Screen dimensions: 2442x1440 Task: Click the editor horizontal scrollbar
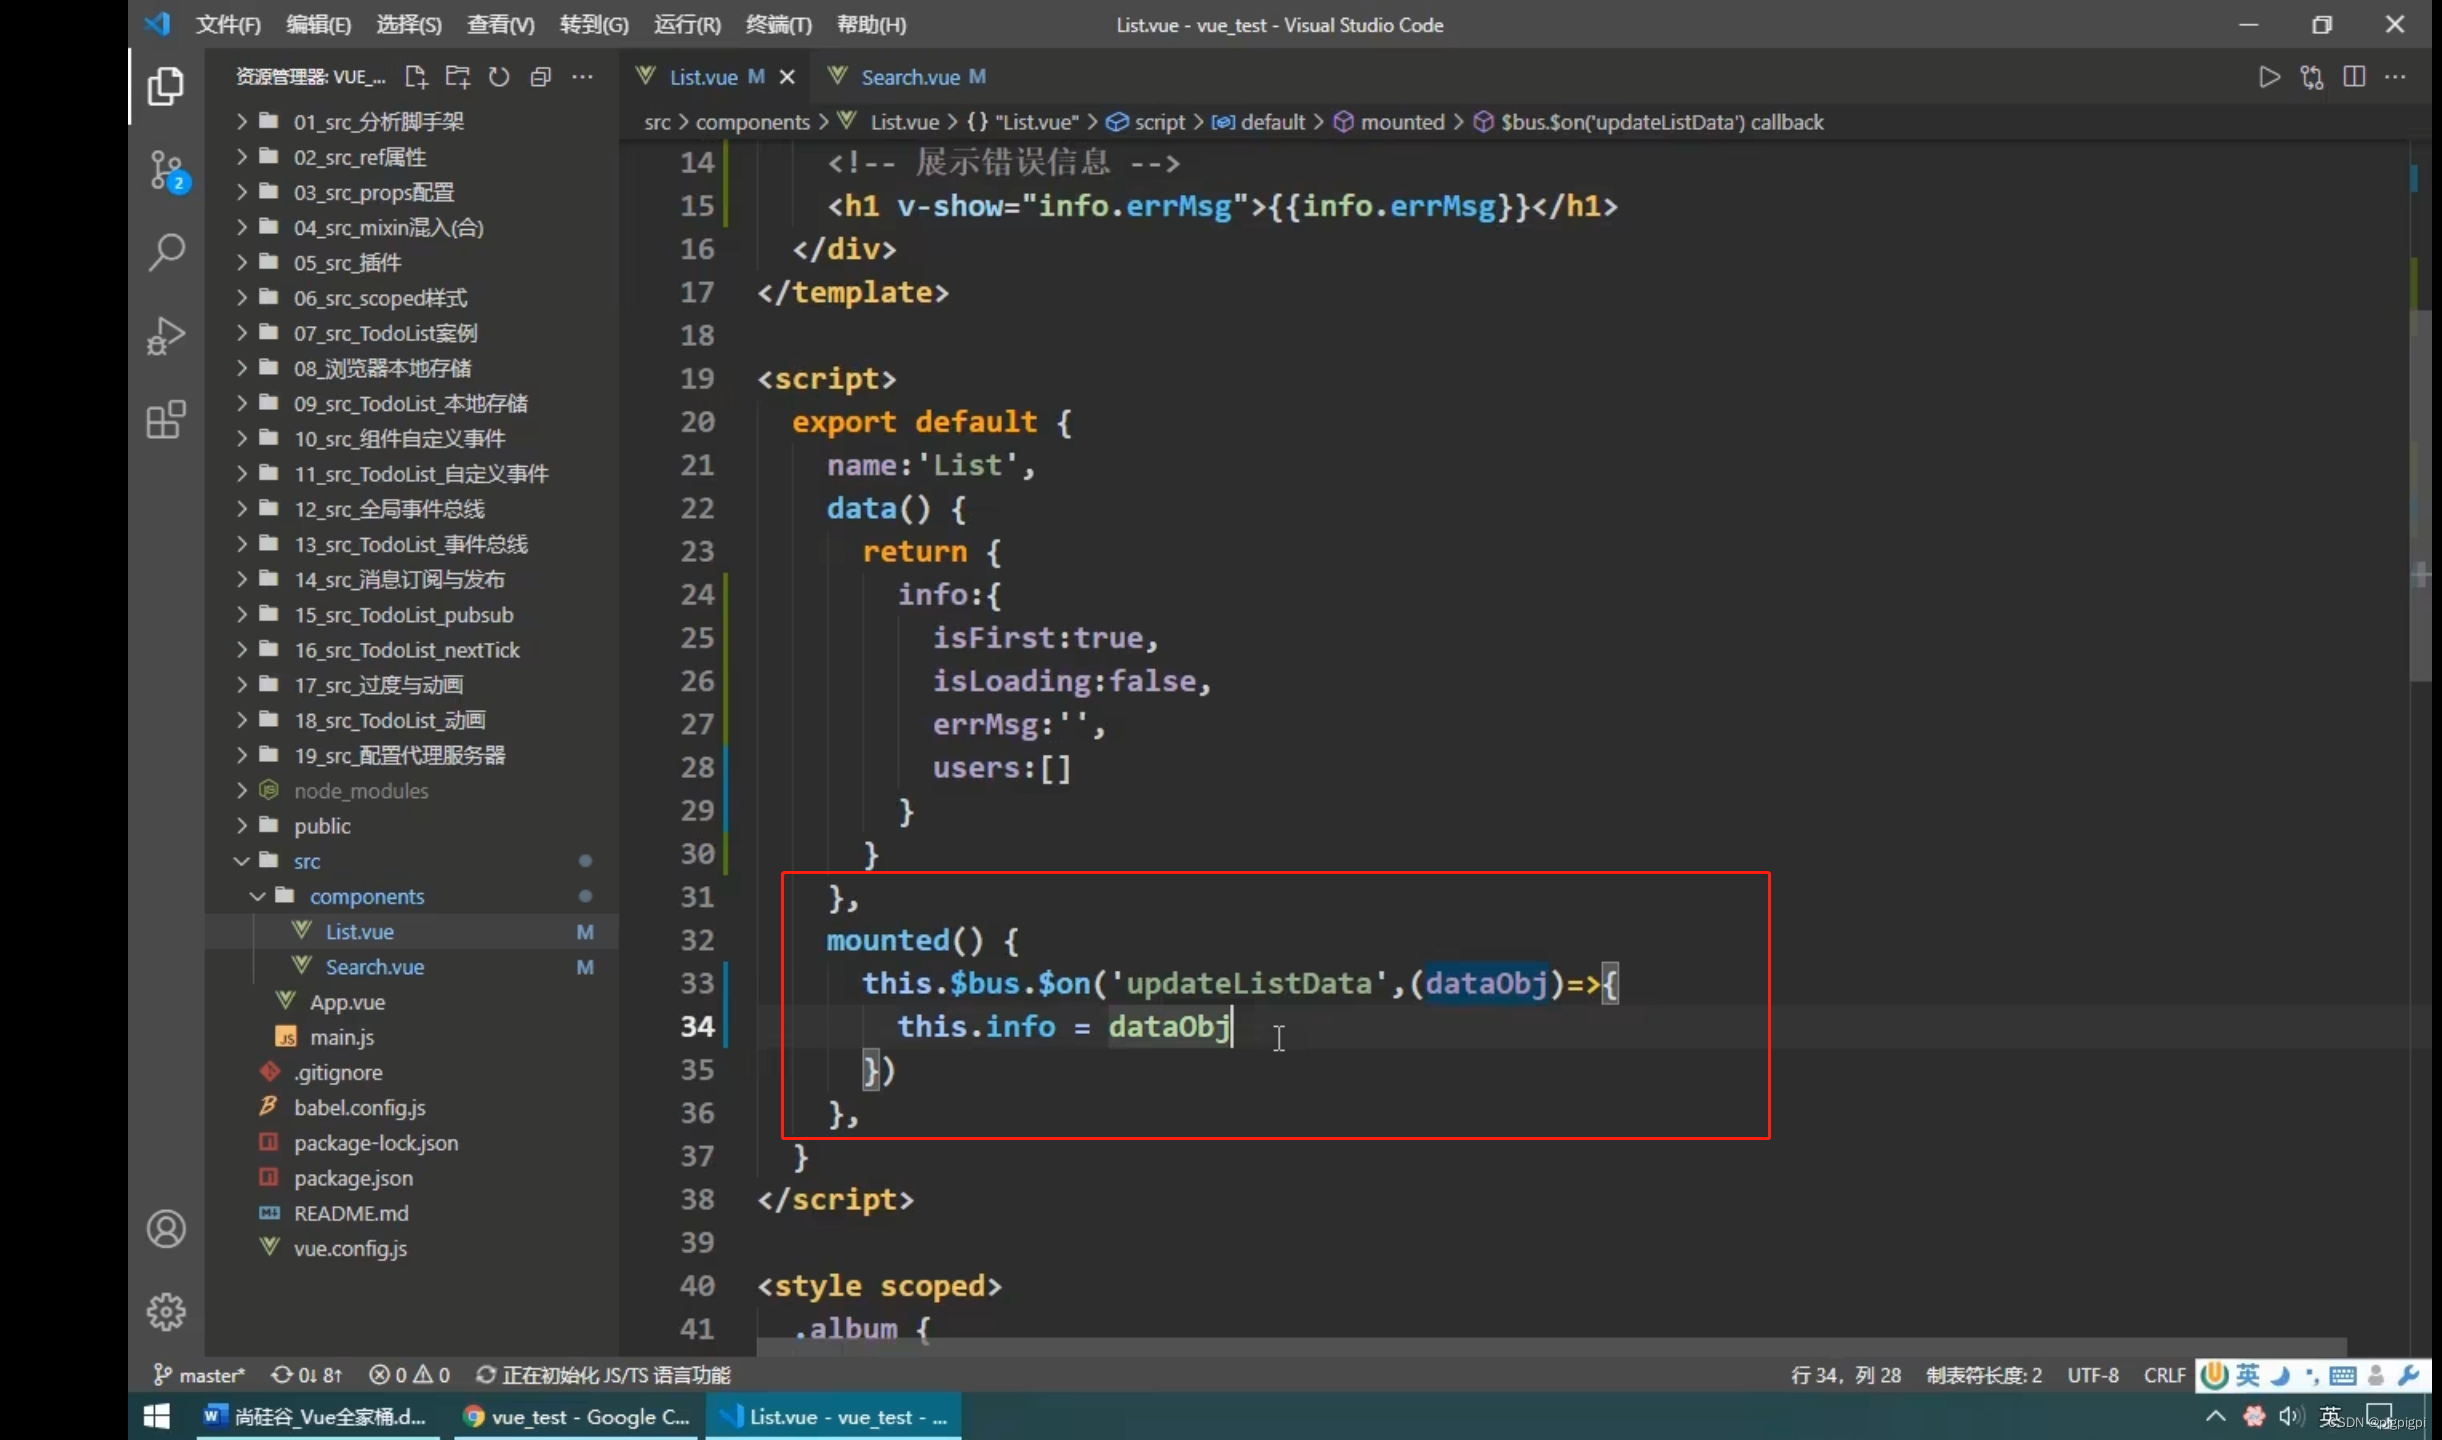[1552, 1347]
